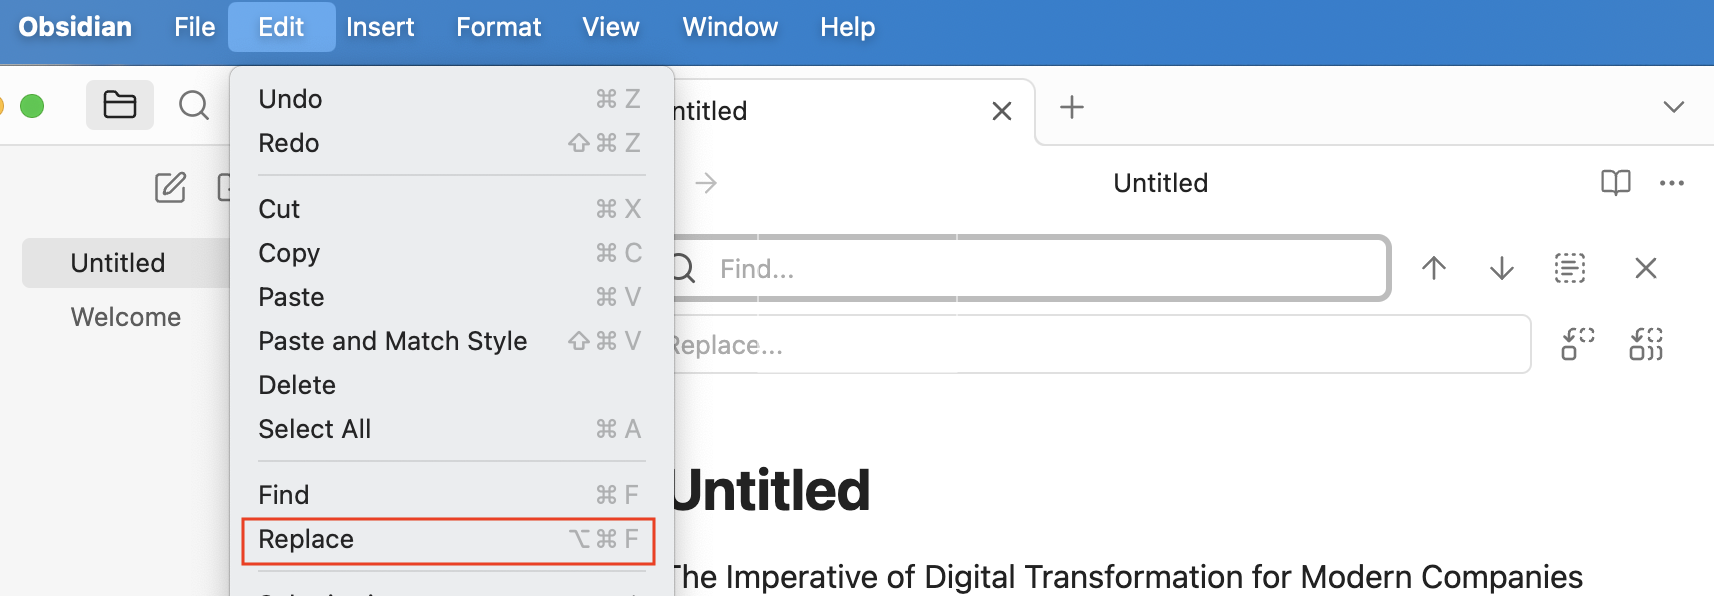
Task: Create a new note with the pencil icon
Action: pos(170,187)
